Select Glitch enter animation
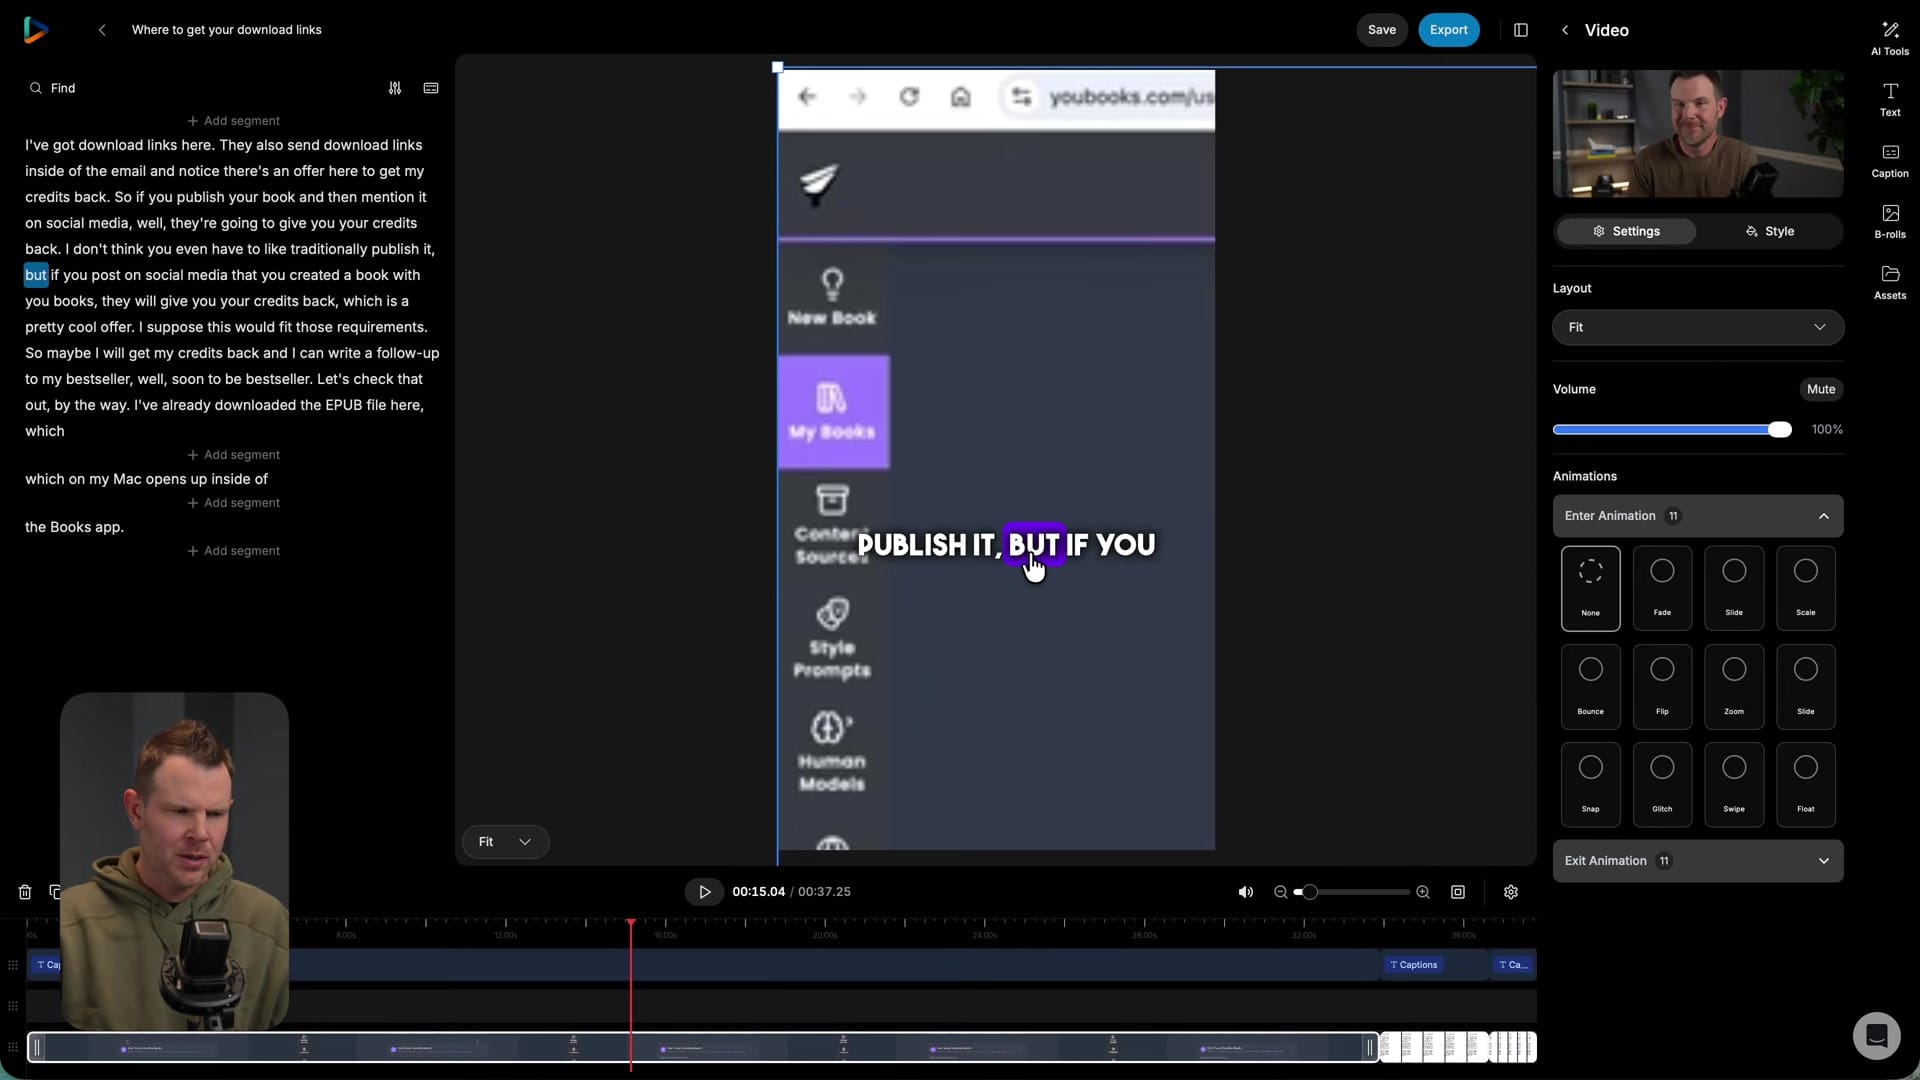This screenshot has width=1920, height=1080. click(1662, 785)
